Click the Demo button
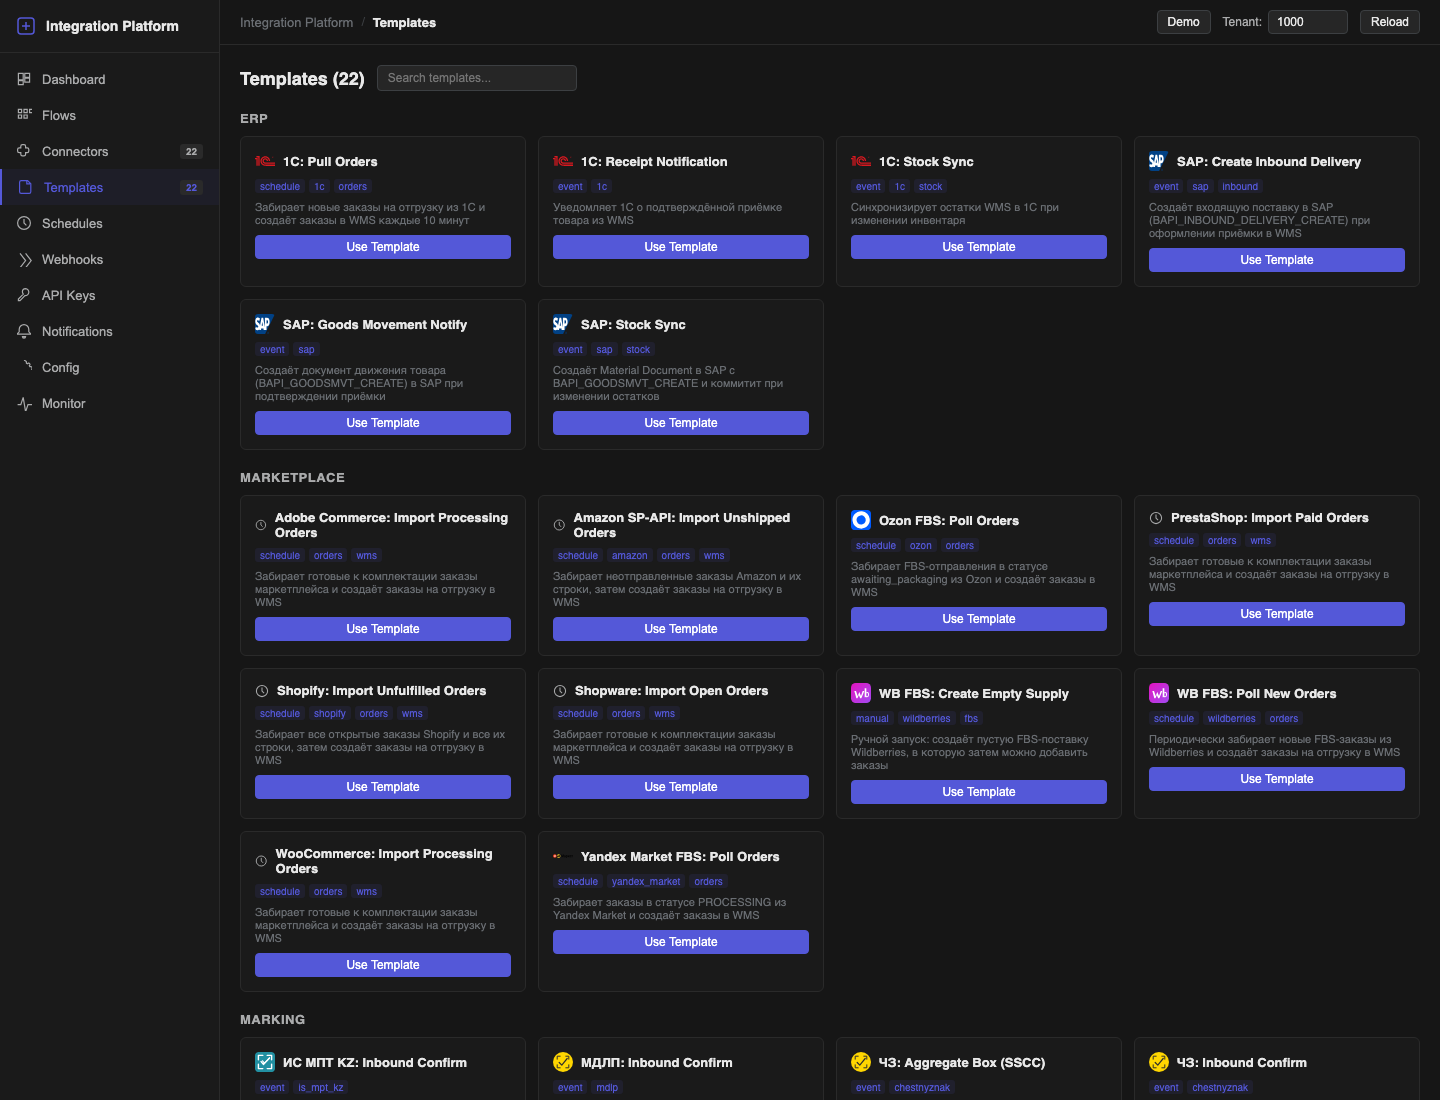Screen dimensions: 1440x1100 [x=1183, y=22]
